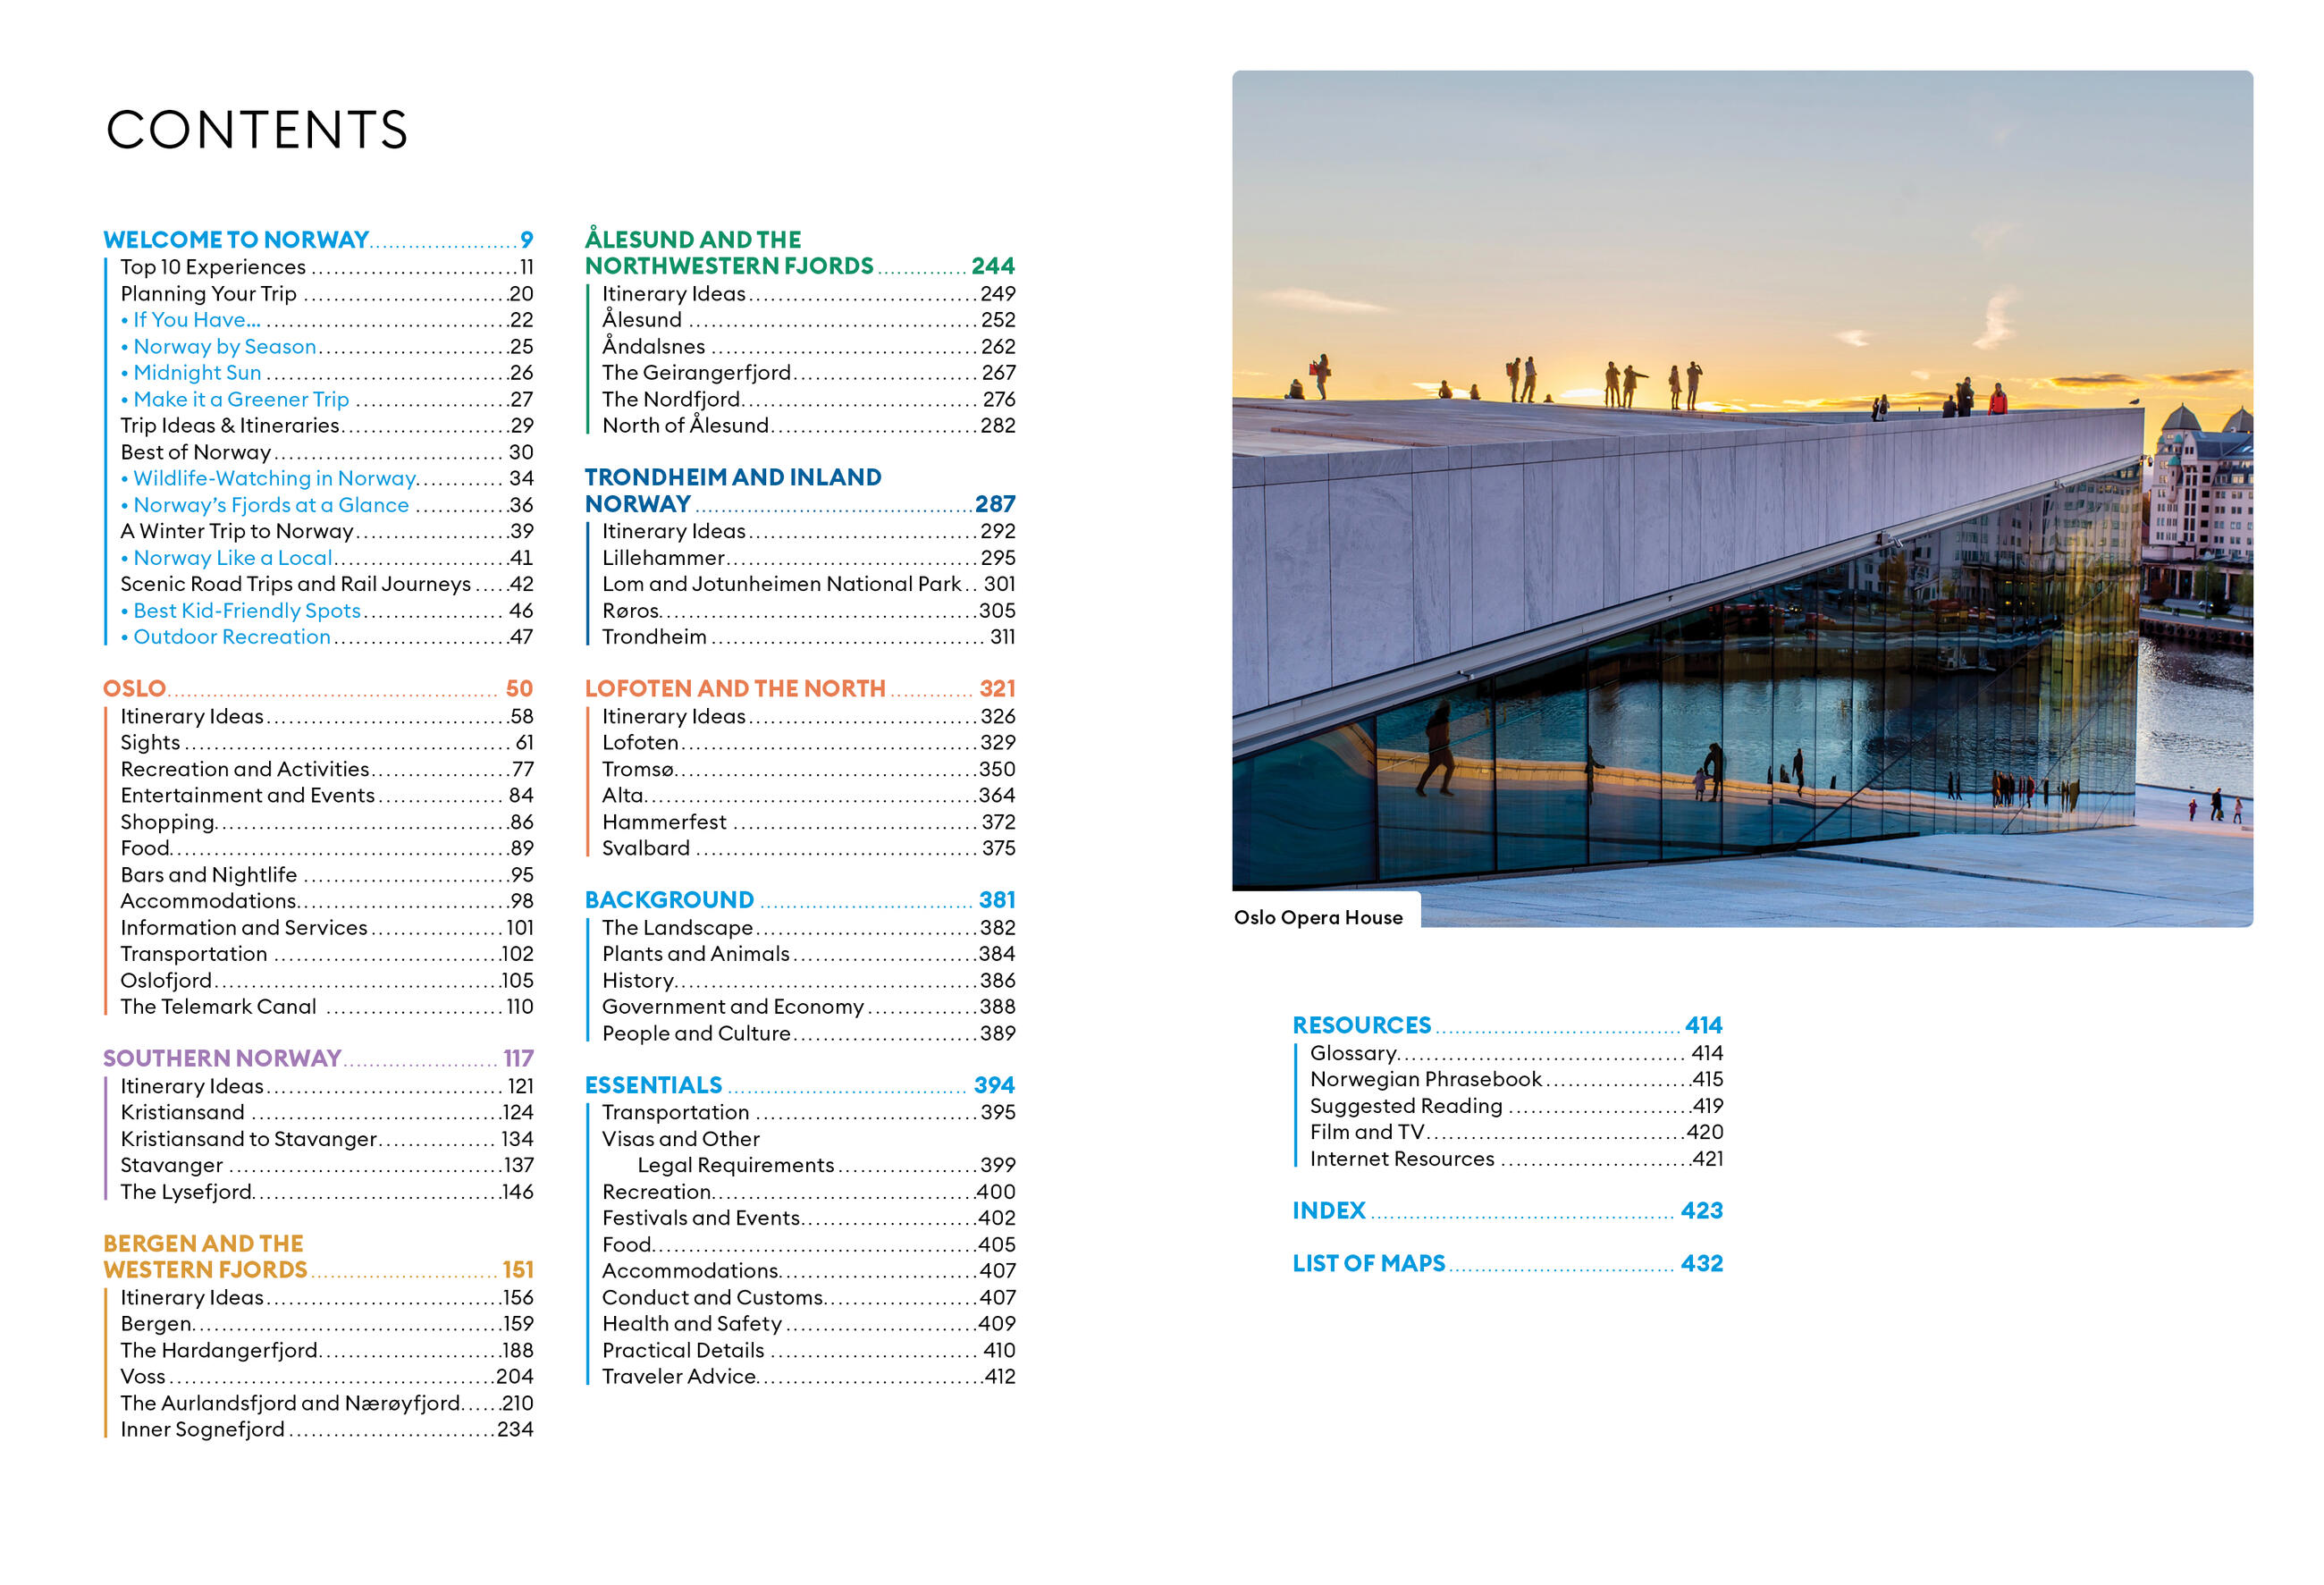Go to the Southern Norway chapter entry
2324x1585 pixels.
(x=222, y=1058)
